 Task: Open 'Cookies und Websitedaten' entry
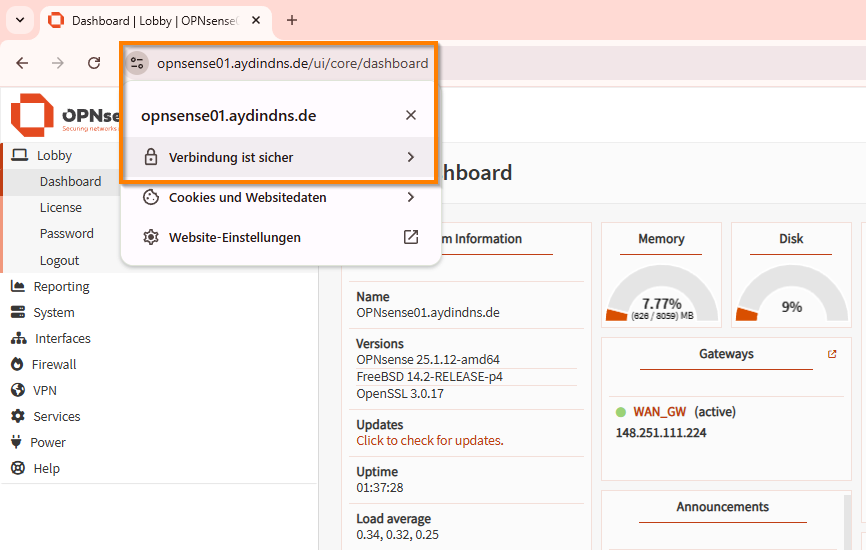click(x=279, y=197)
